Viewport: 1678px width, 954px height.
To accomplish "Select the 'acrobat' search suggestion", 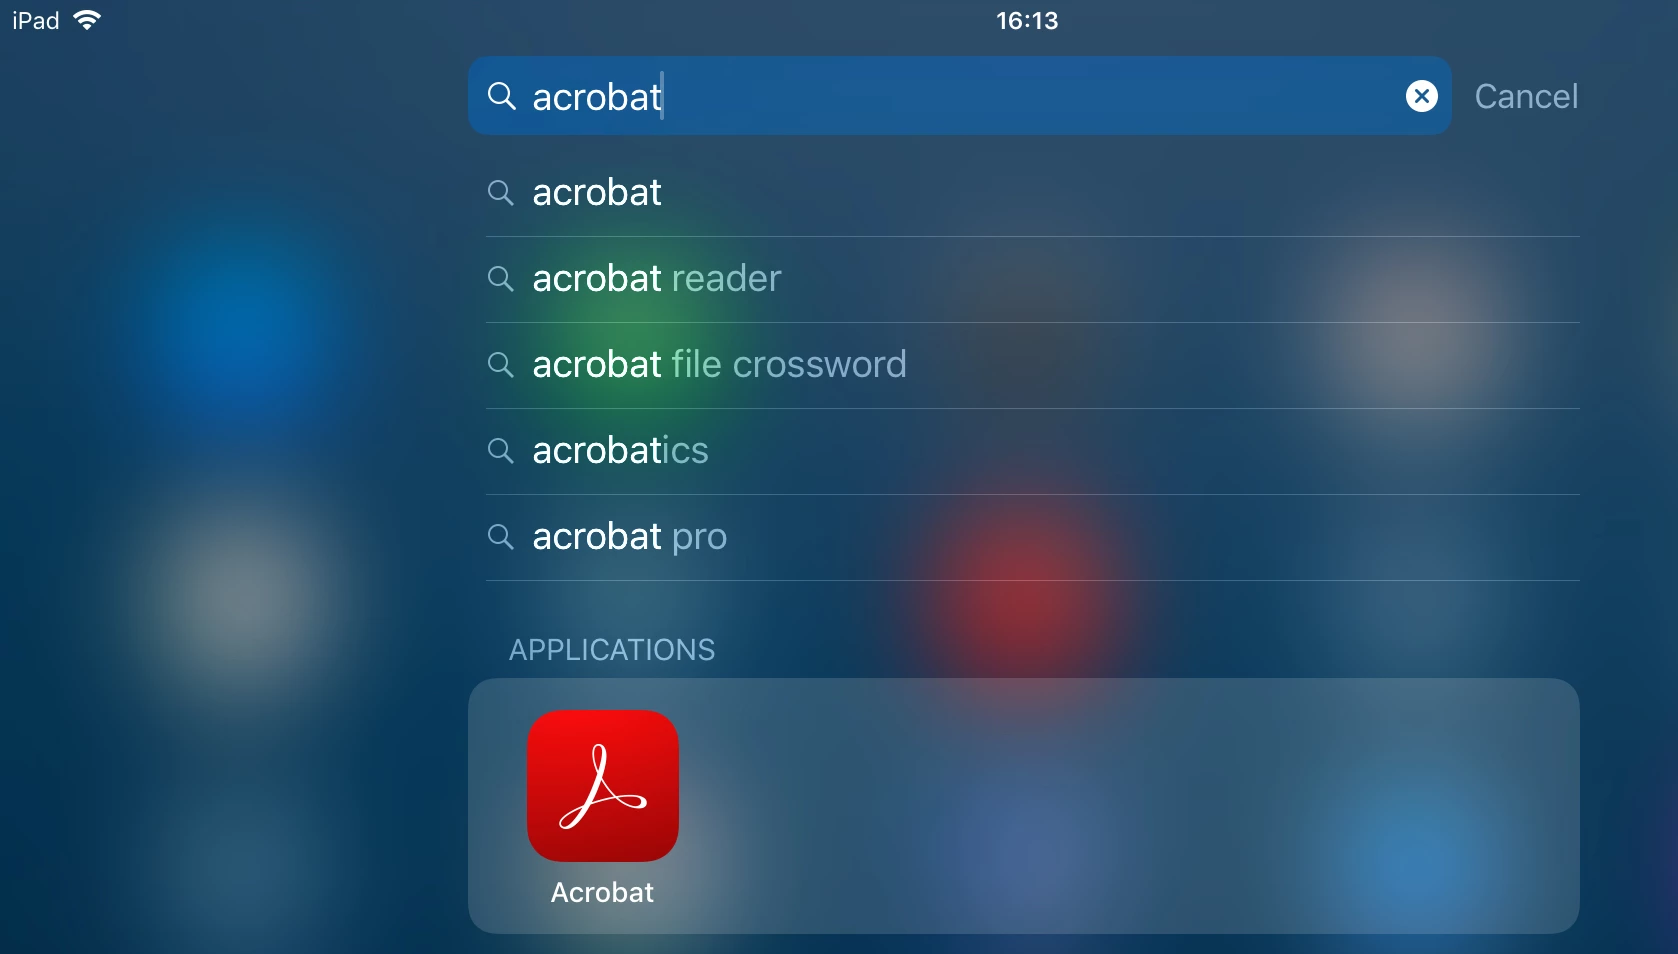I will coord(1032,193).
